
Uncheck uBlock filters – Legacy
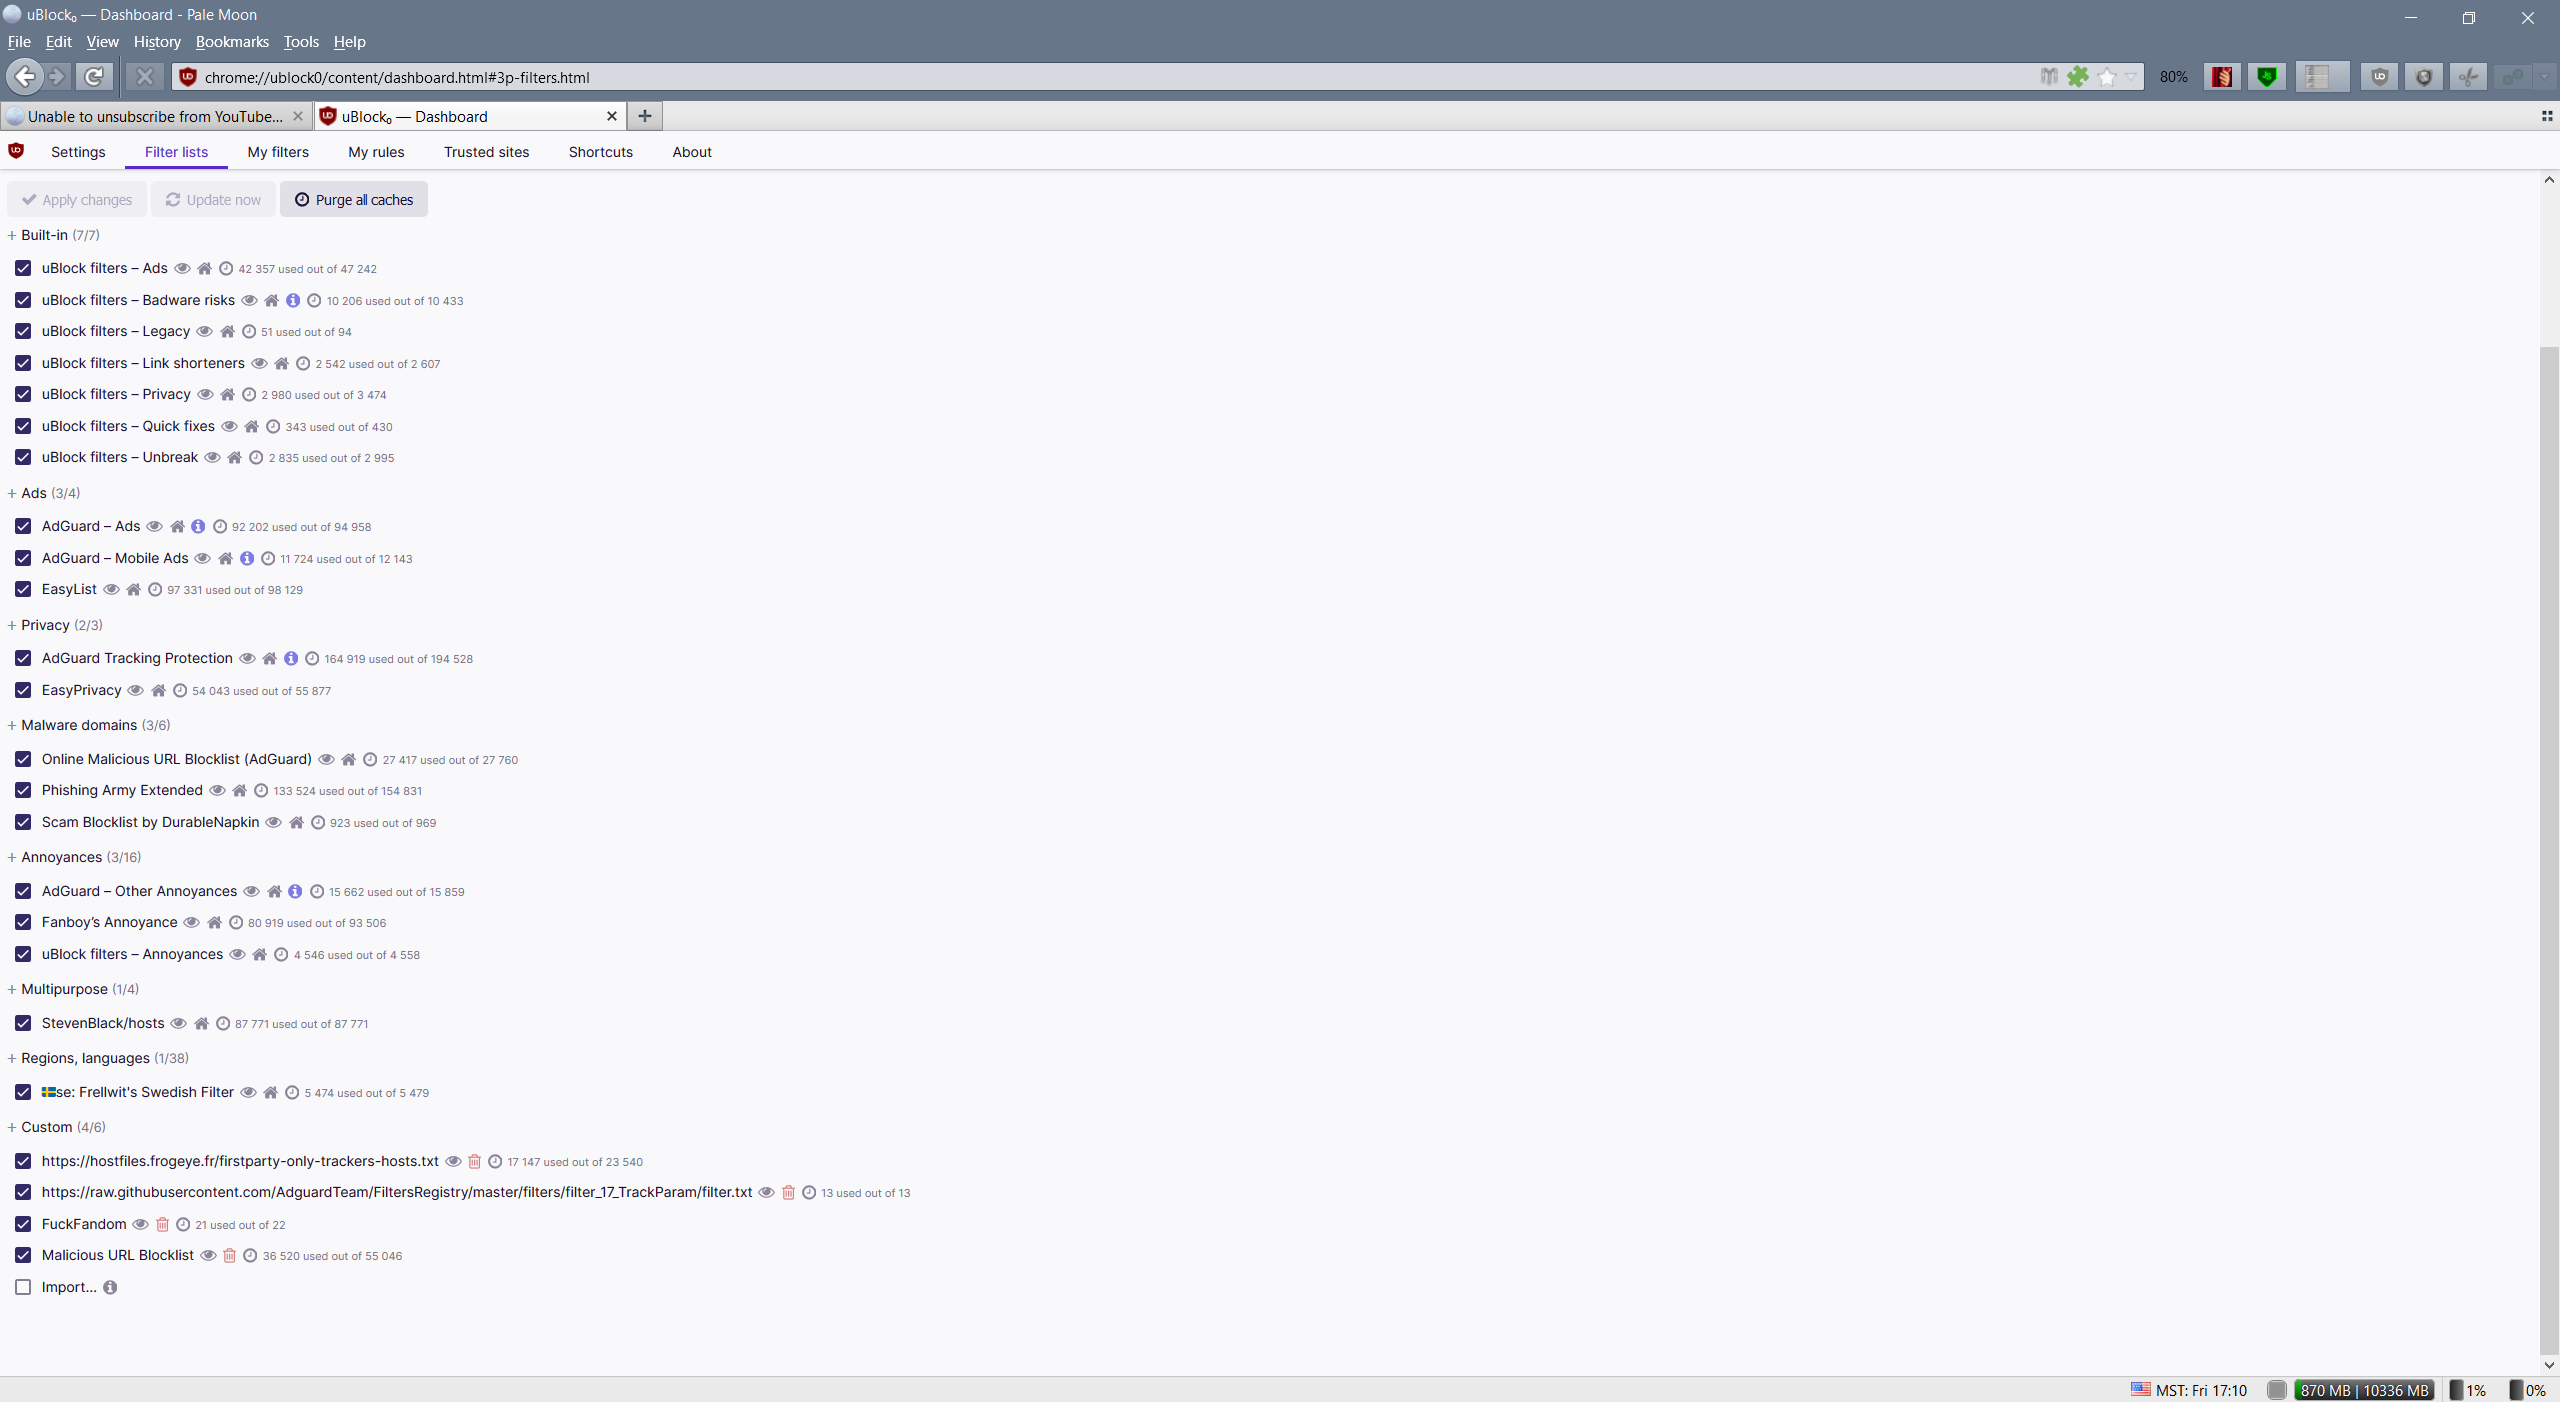click(x=23, y=332)
